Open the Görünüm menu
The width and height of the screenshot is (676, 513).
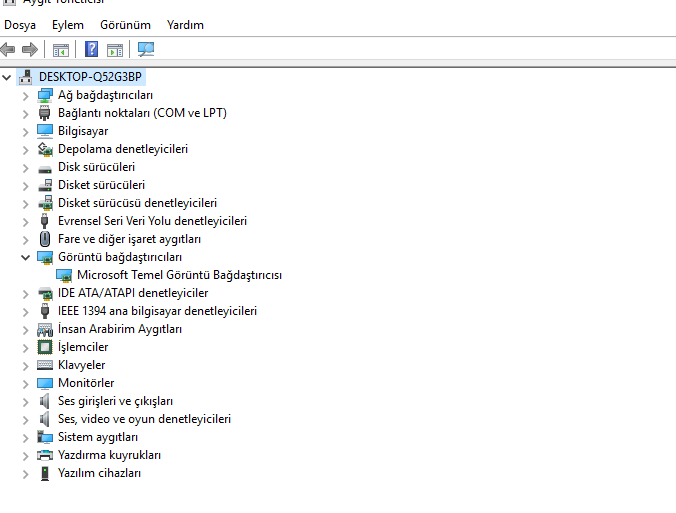click(125, 25)
